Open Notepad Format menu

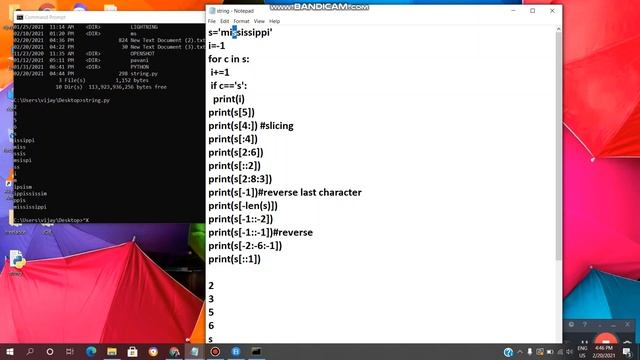241,21
